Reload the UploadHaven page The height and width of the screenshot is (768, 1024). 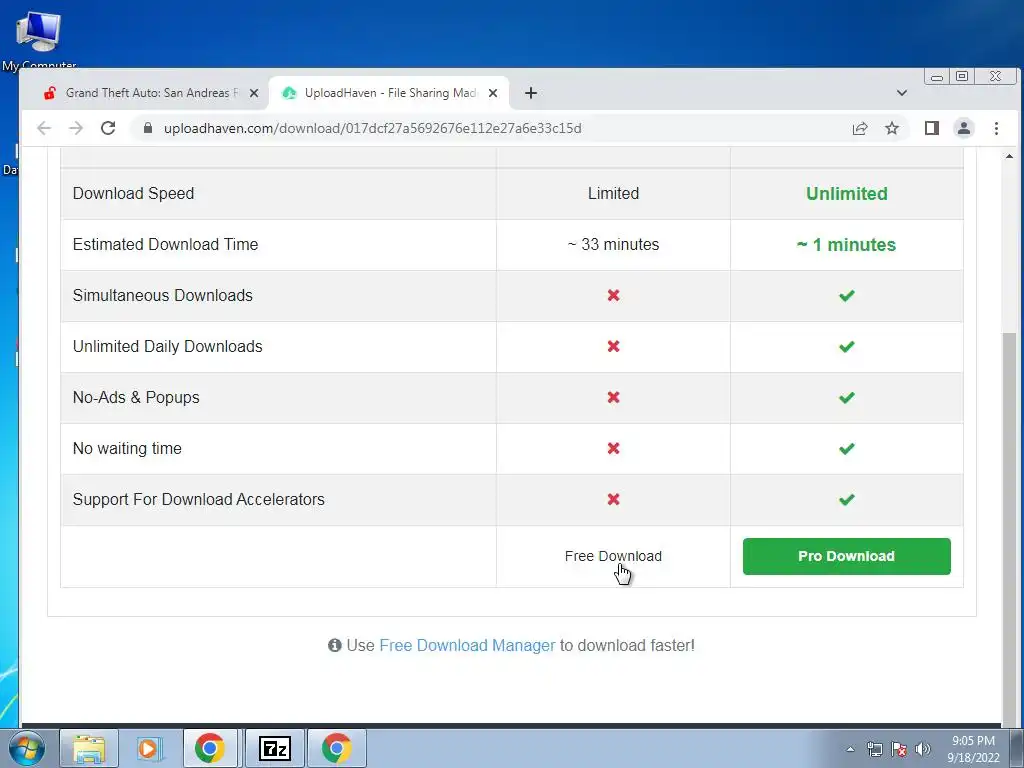click(x=108, y=128)
